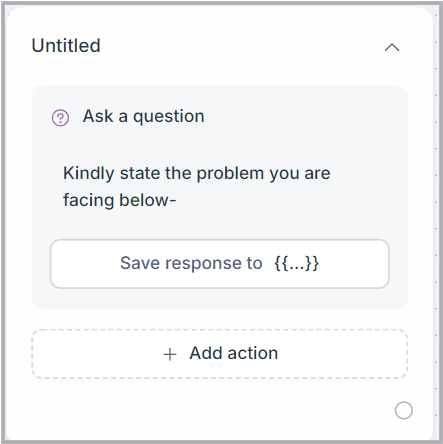This screenshot has height=444, width=443.
Task: Click the words facing below- in the question
Action: pos(119,200)
